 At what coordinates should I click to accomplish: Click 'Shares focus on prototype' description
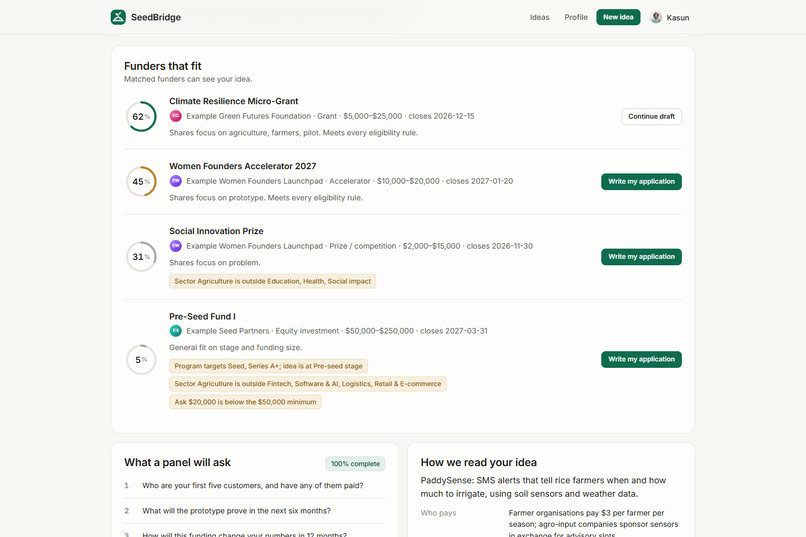[x=266, y=198]
